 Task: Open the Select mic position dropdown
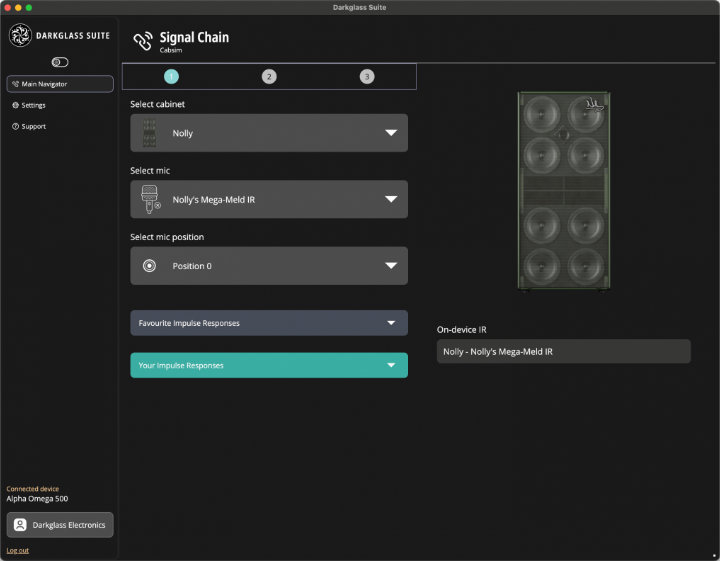point(269,266)
